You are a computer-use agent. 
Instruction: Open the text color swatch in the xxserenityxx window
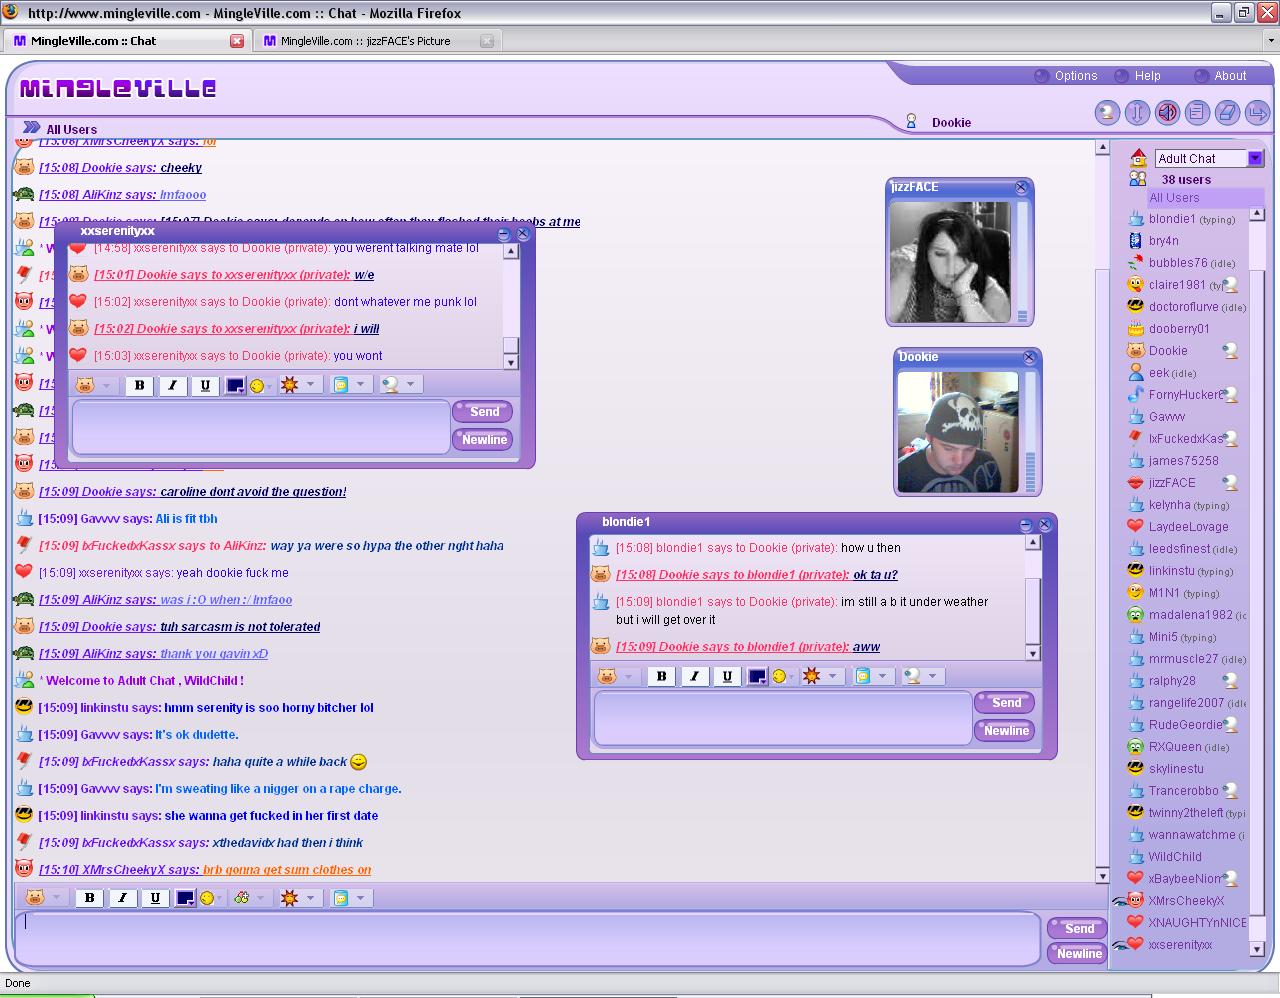point(235,385)
